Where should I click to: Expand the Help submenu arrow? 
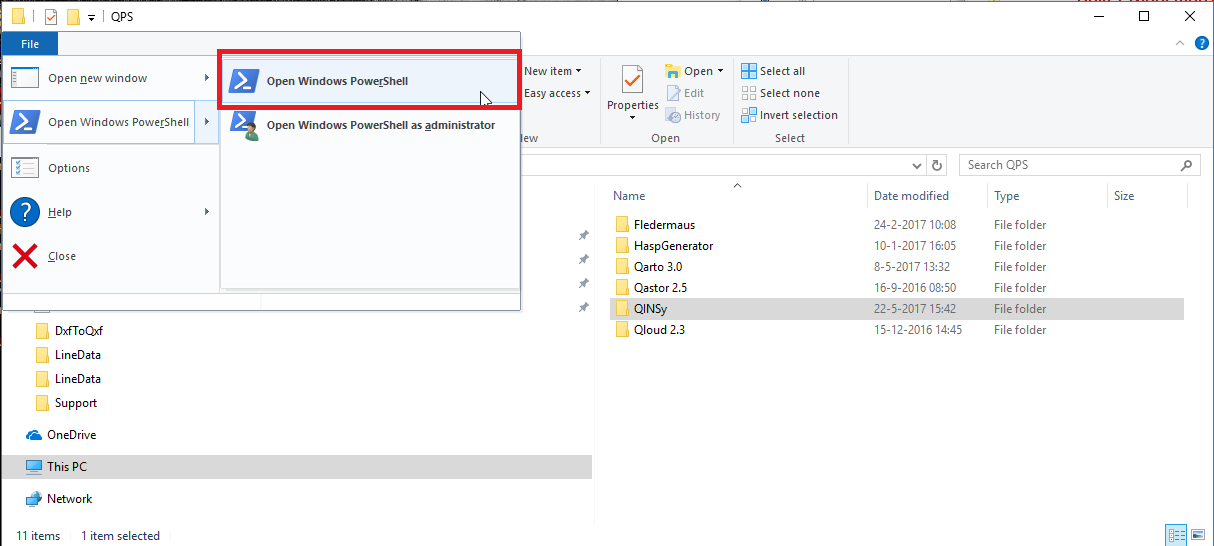click(207, 212)
